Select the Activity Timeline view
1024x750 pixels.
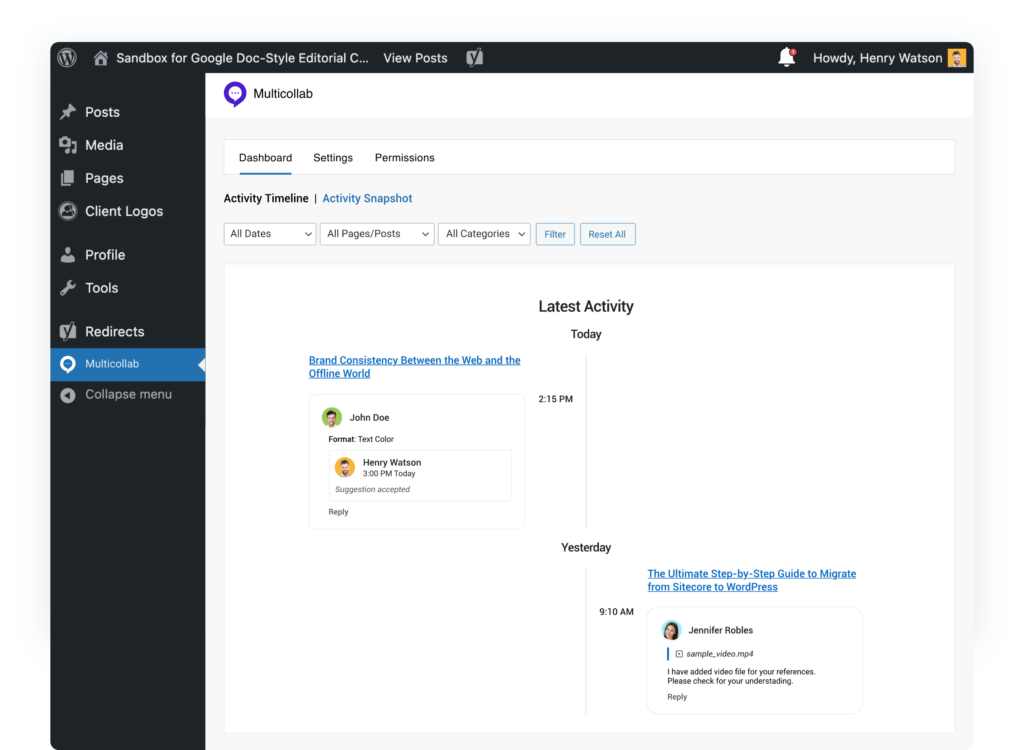point(266,198)
